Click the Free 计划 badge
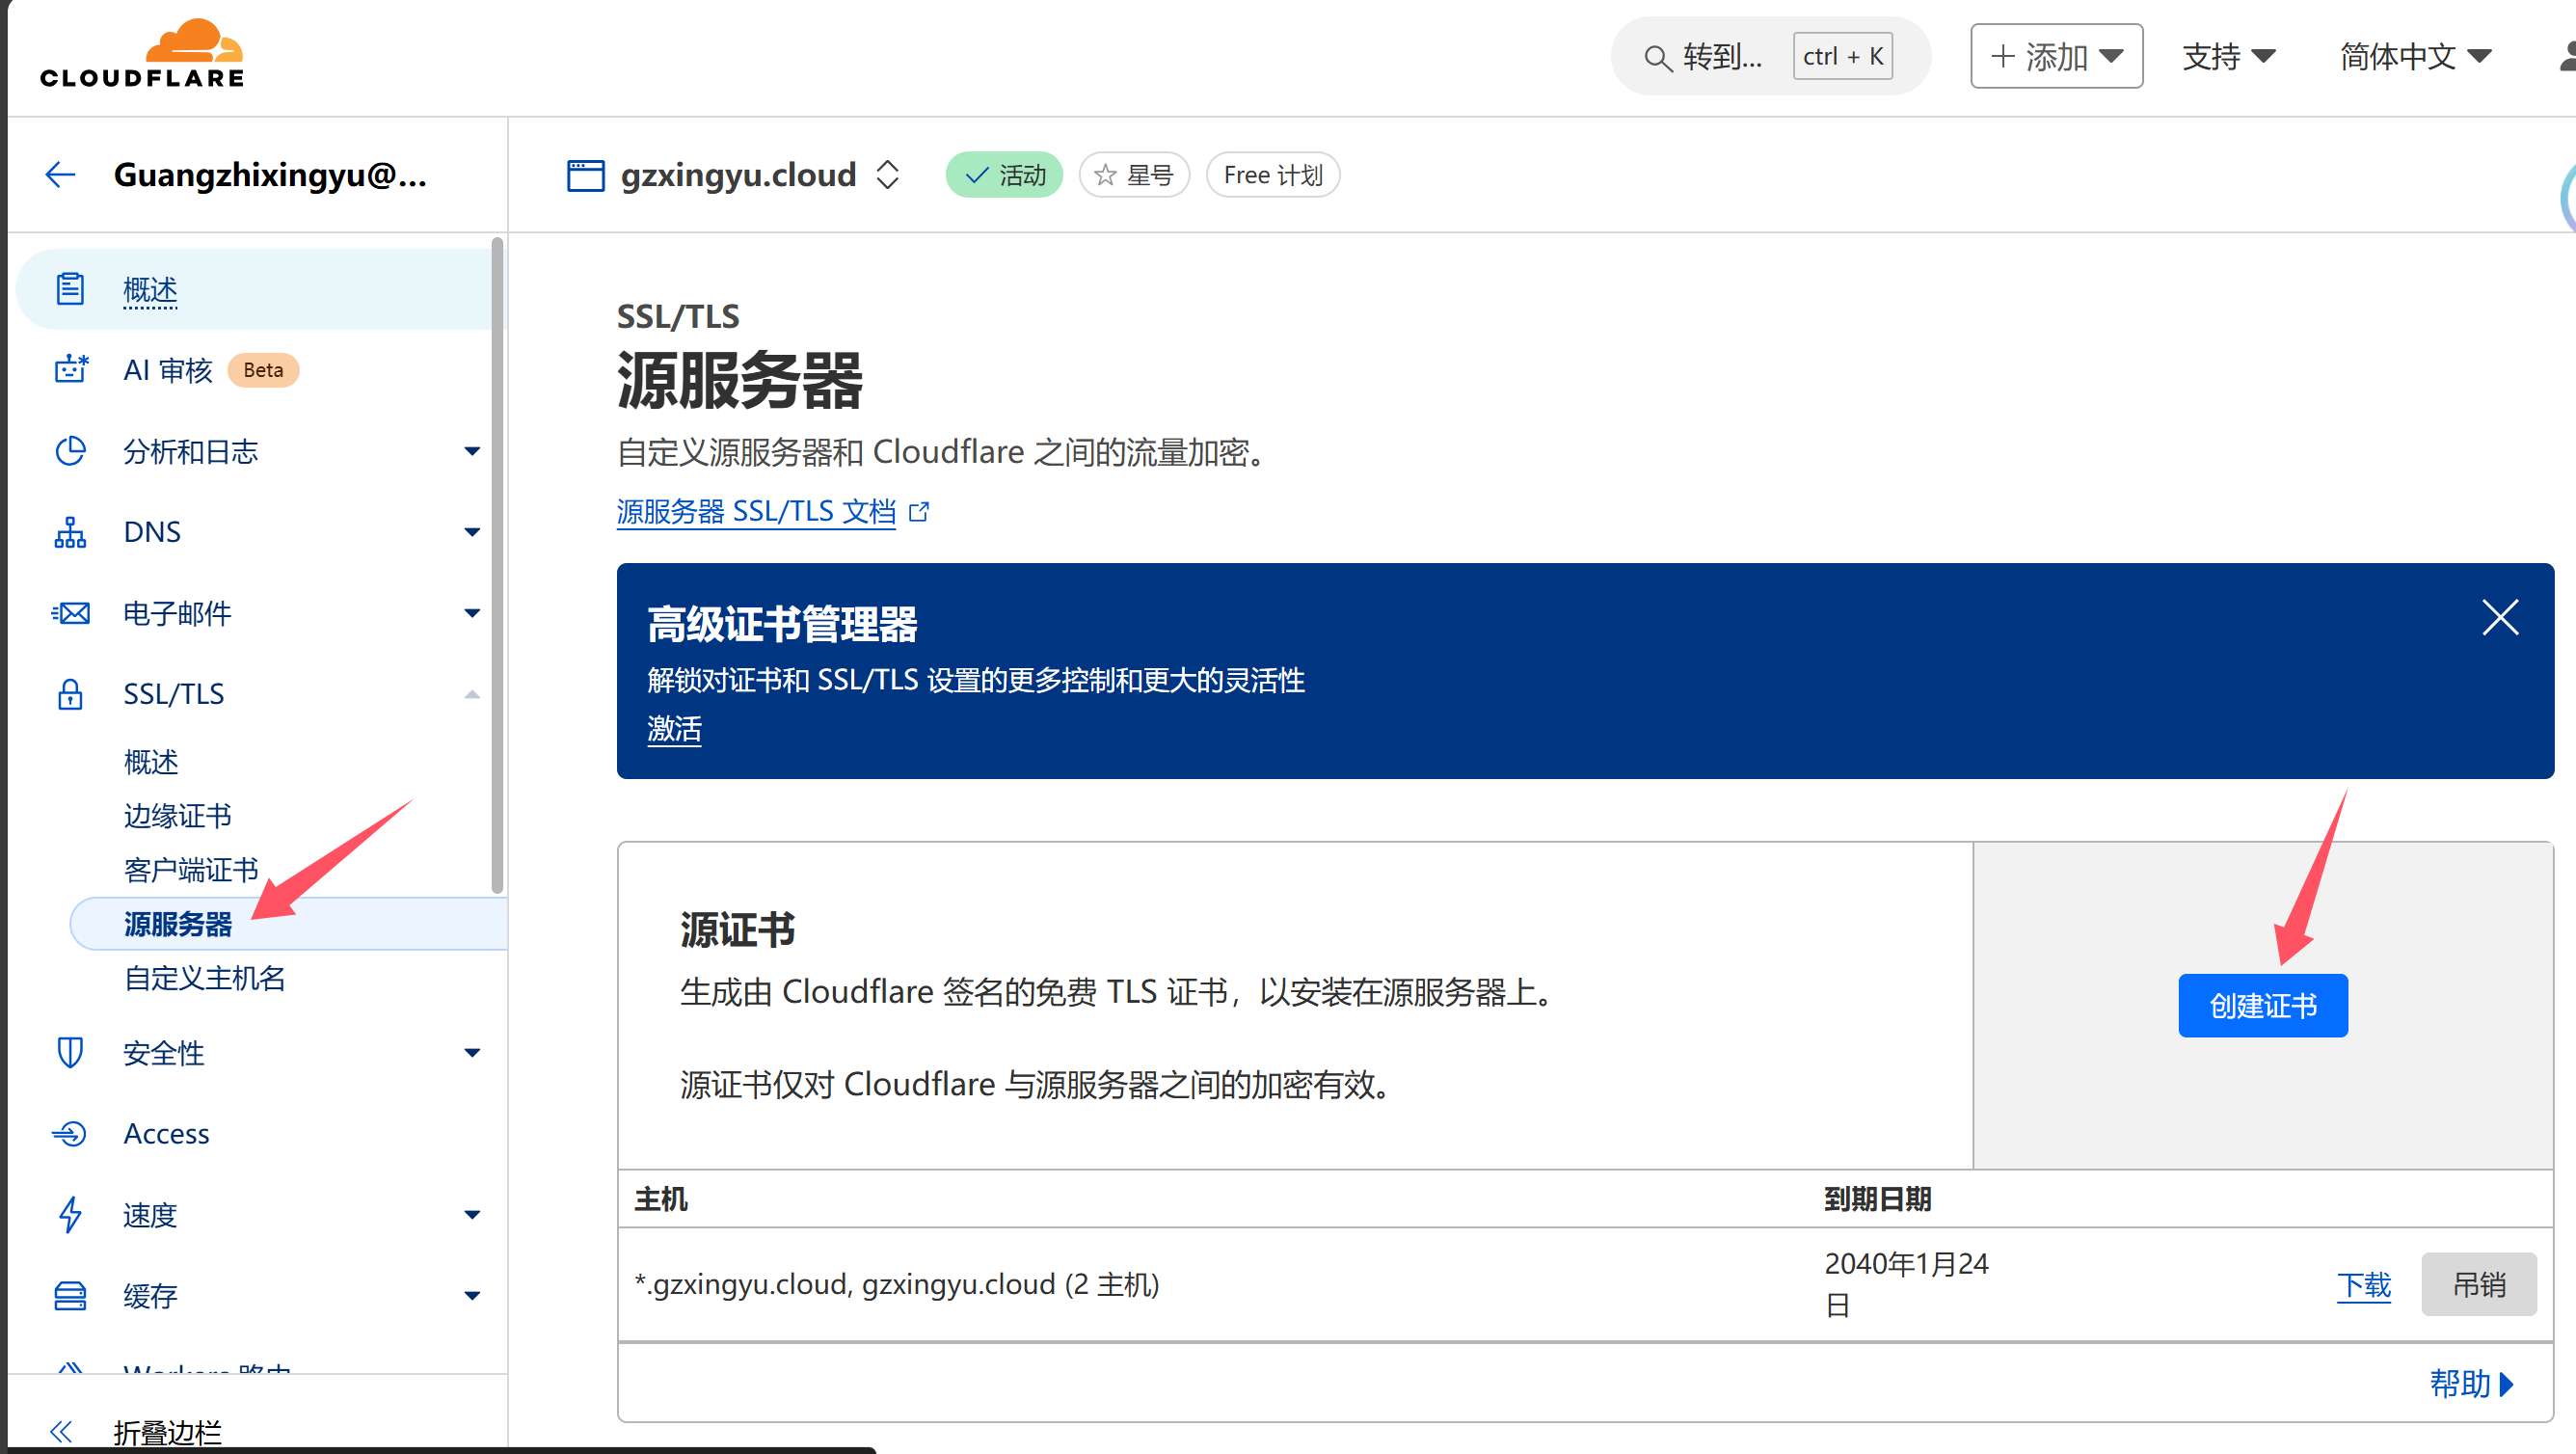The width and height of the screenshot is (2576, 1454). pyautogui.click(x=1272, y=175)
